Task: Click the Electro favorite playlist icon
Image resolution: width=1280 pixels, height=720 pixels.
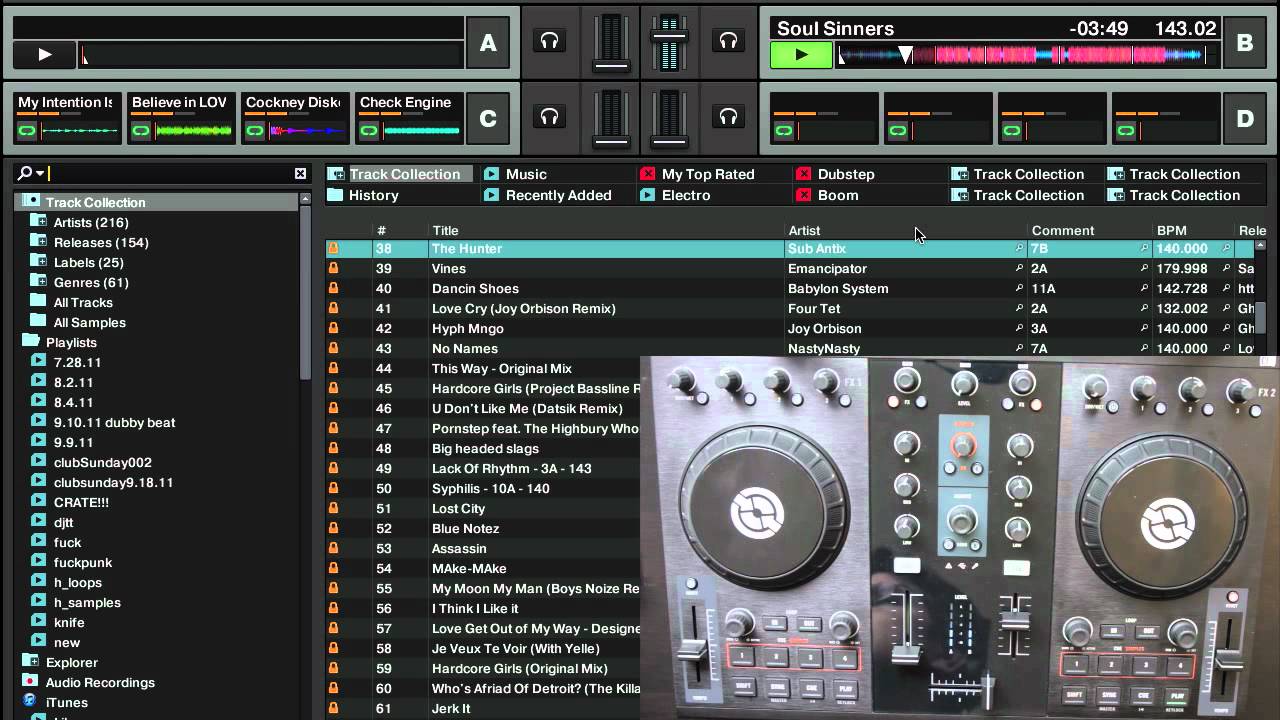Action: tap(647, 195)
